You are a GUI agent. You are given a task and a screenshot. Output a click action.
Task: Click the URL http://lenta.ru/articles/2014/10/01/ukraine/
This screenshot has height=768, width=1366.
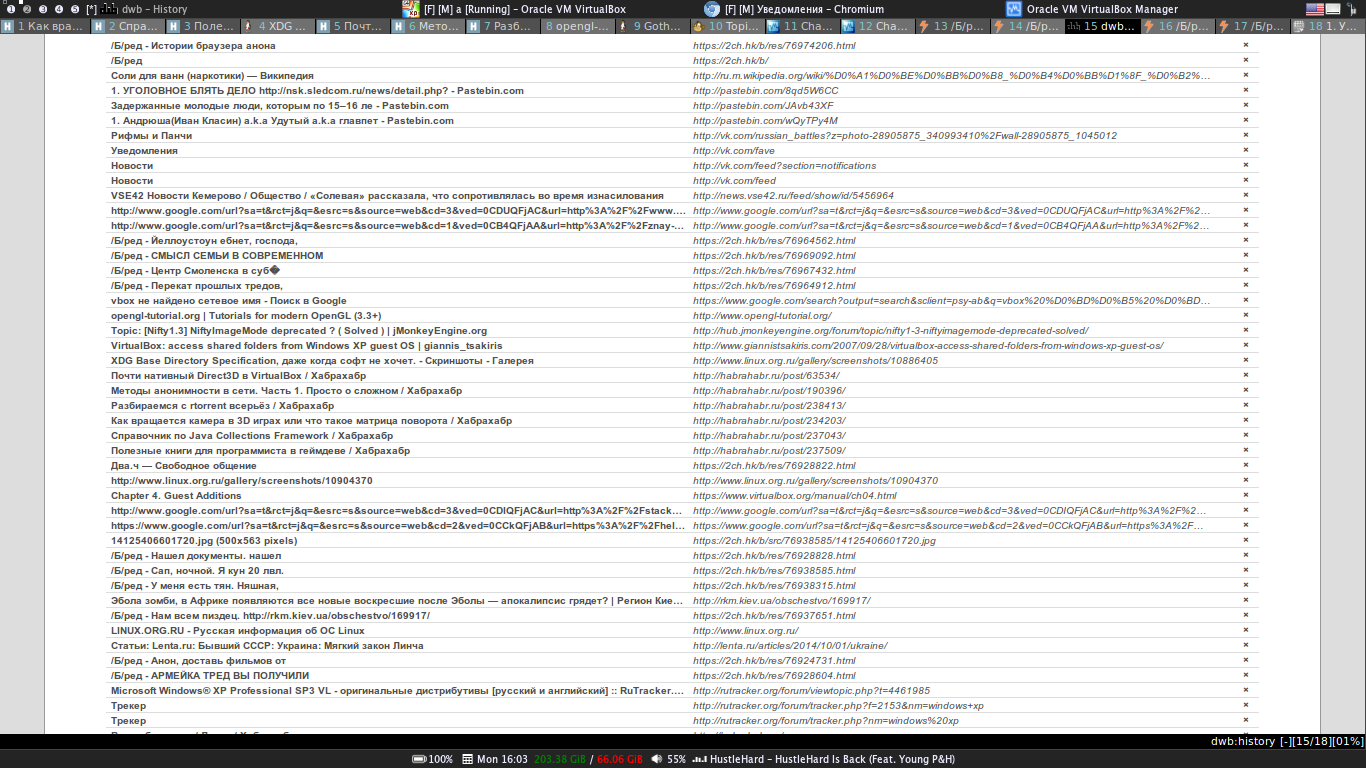click(790, 645)
